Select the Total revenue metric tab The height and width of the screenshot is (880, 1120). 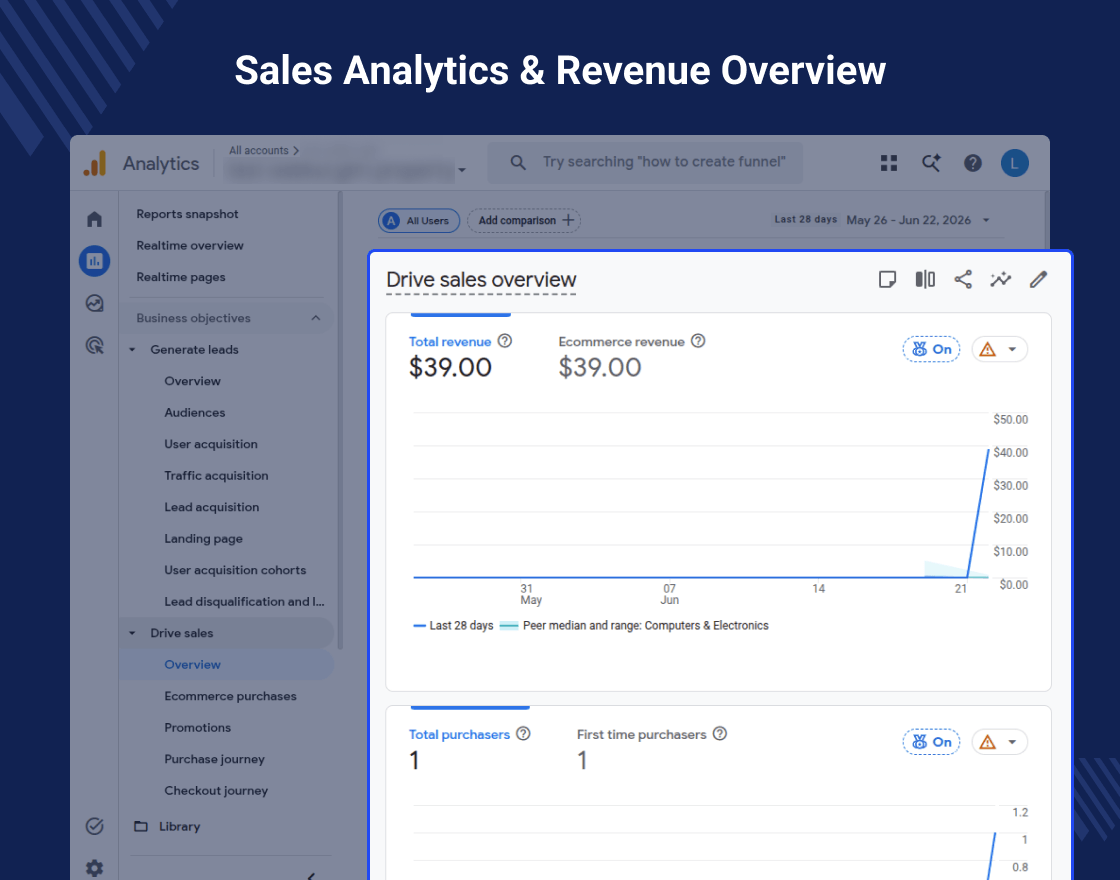tap(460, 356)
